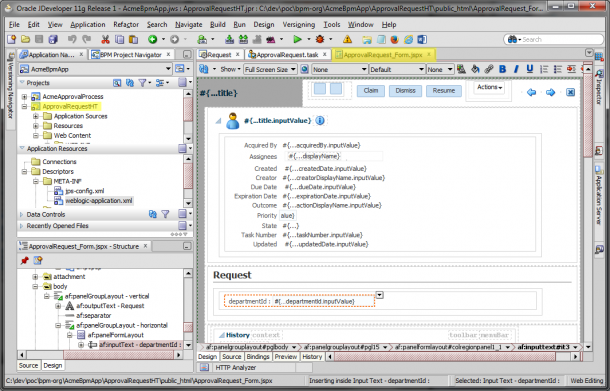
Task: Click the green Run arrow icon
Action: point(298,39)
